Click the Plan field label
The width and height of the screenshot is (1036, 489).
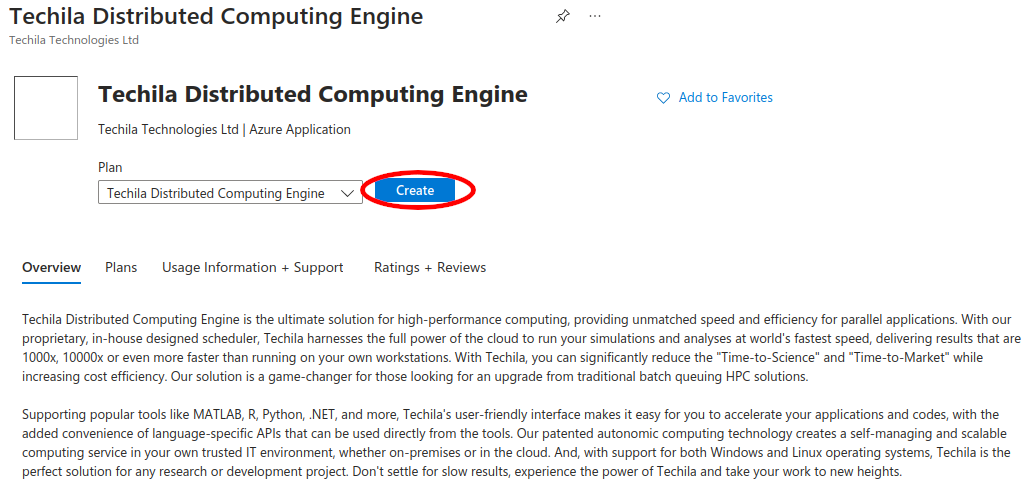pos(110,167)
